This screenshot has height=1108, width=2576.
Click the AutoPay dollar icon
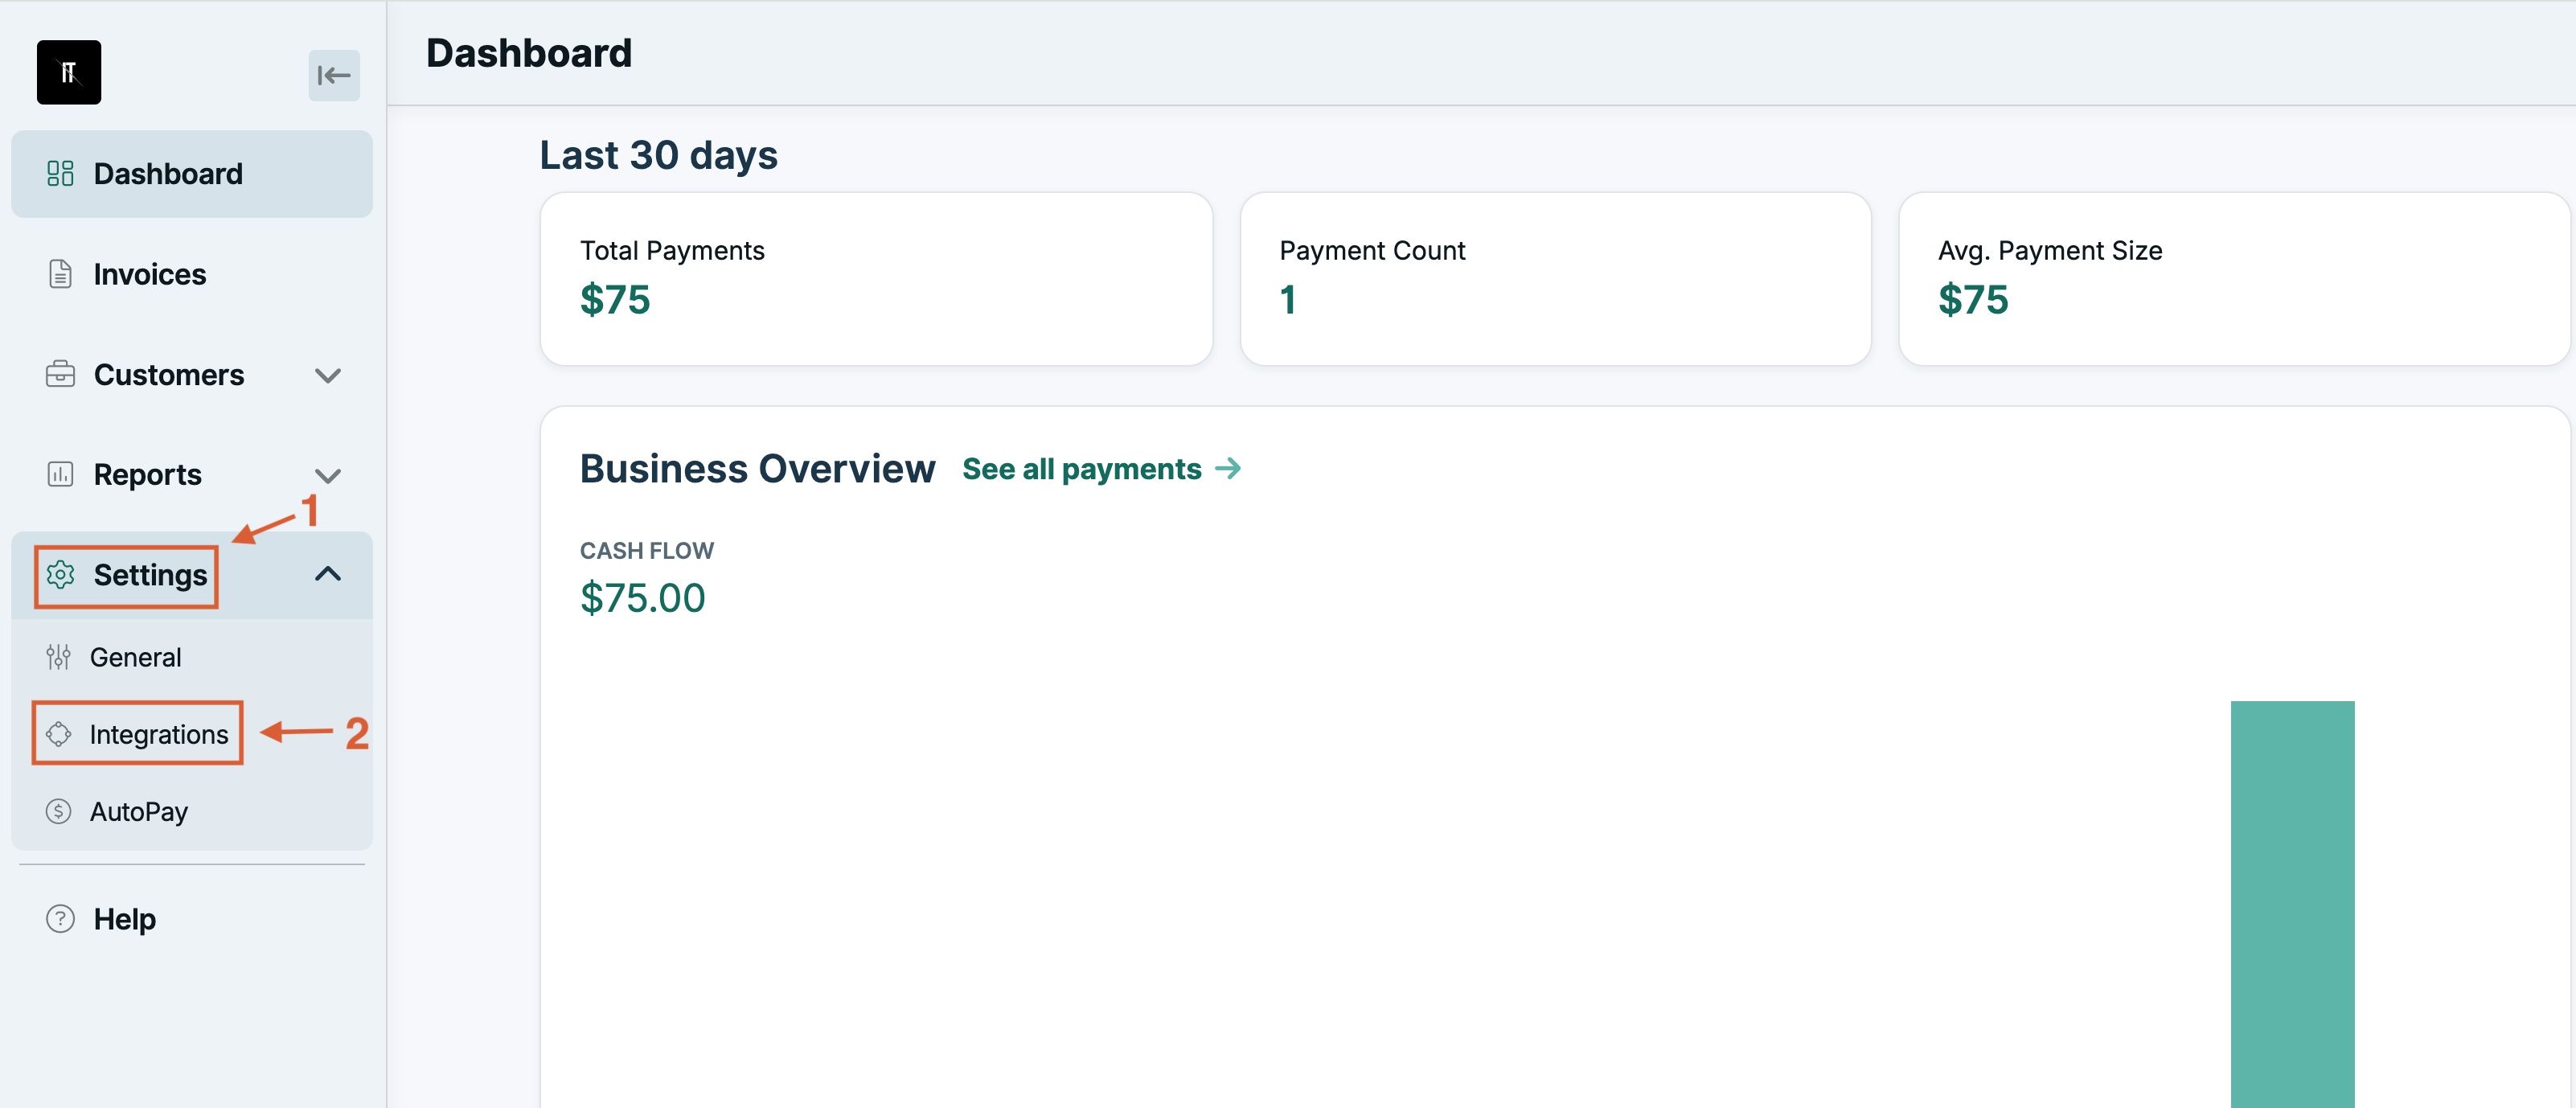[x=59, y=811]
